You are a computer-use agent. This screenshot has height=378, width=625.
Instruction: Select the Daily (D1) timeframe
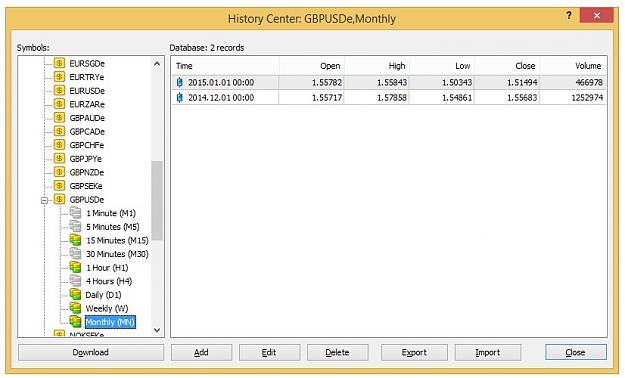103,295
